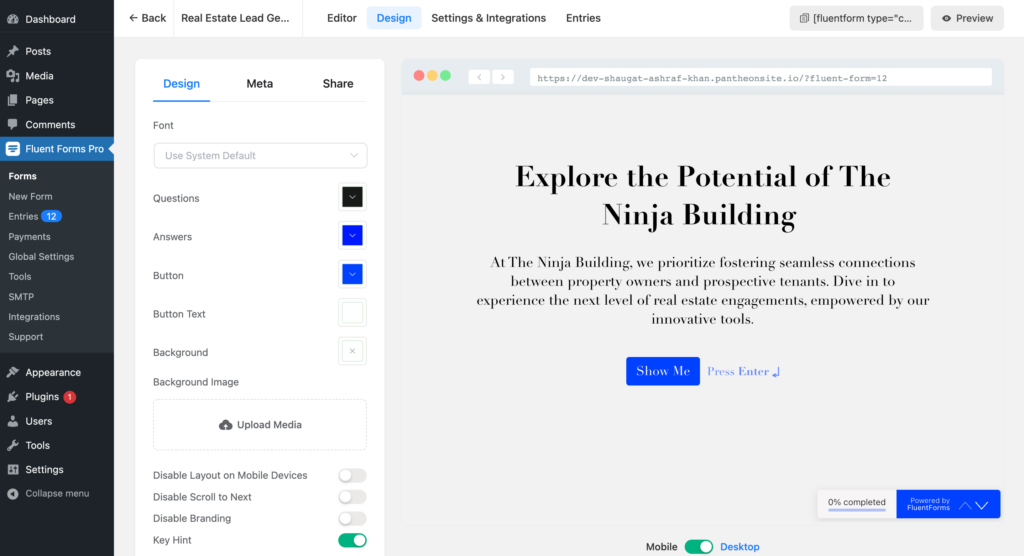Click the 0% completed progress bar
1024x556 pixels.
(x=857, y=504)
